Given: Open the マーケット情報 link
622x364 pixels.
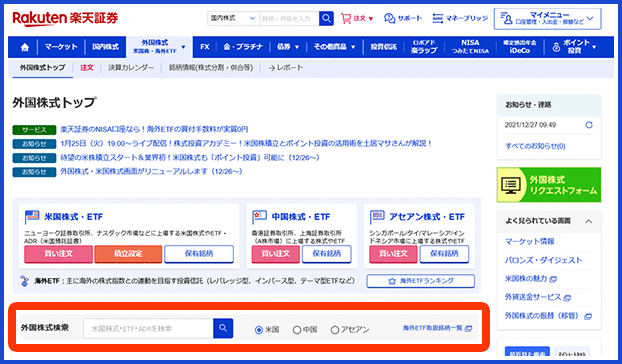Looking at the screenshot, I should (x=529, y=241).
